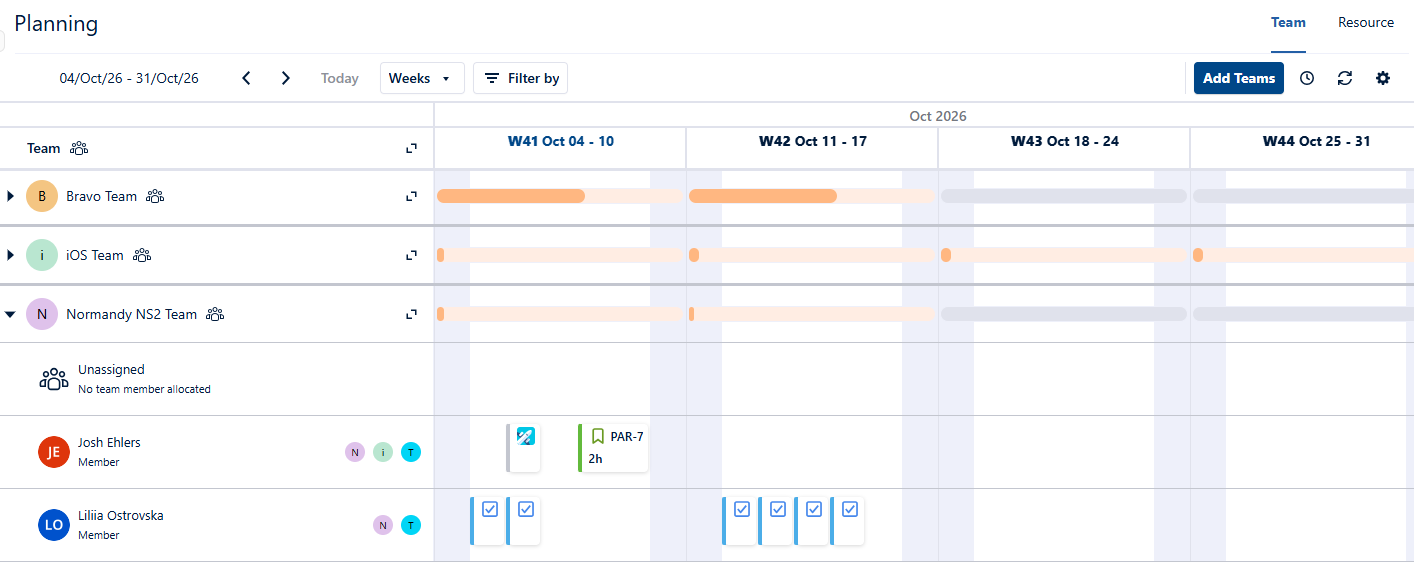Click the iOS Team avatar
The image size is (1414, 562).
pos(42,255)
